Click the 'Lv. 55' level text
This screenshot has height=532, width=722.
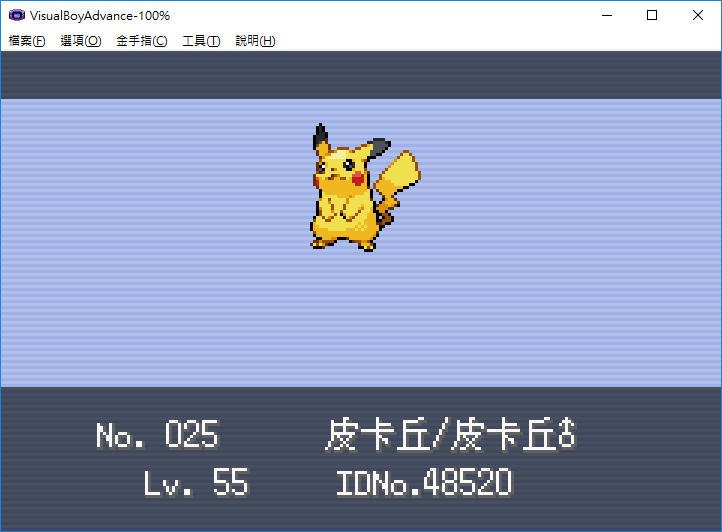197,483
